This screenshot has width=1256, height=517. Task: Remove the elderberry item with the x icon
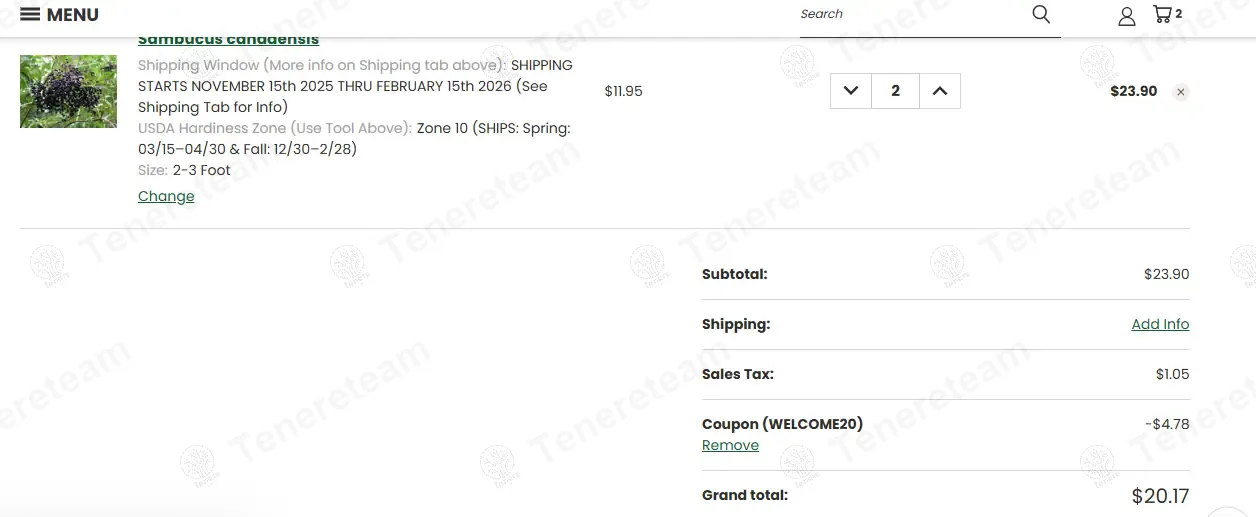pos(1181,92)
